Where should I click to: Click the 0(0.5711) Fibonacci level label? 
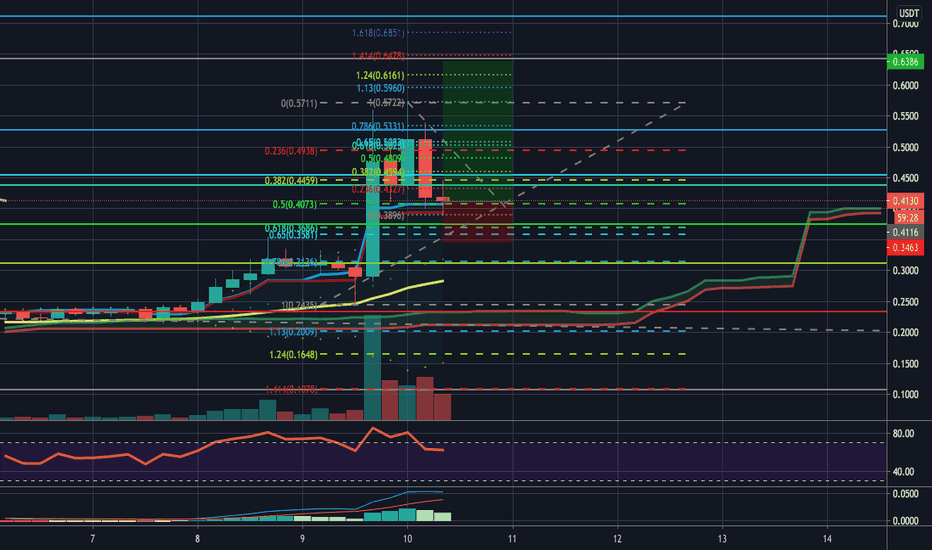pos(299,103)
